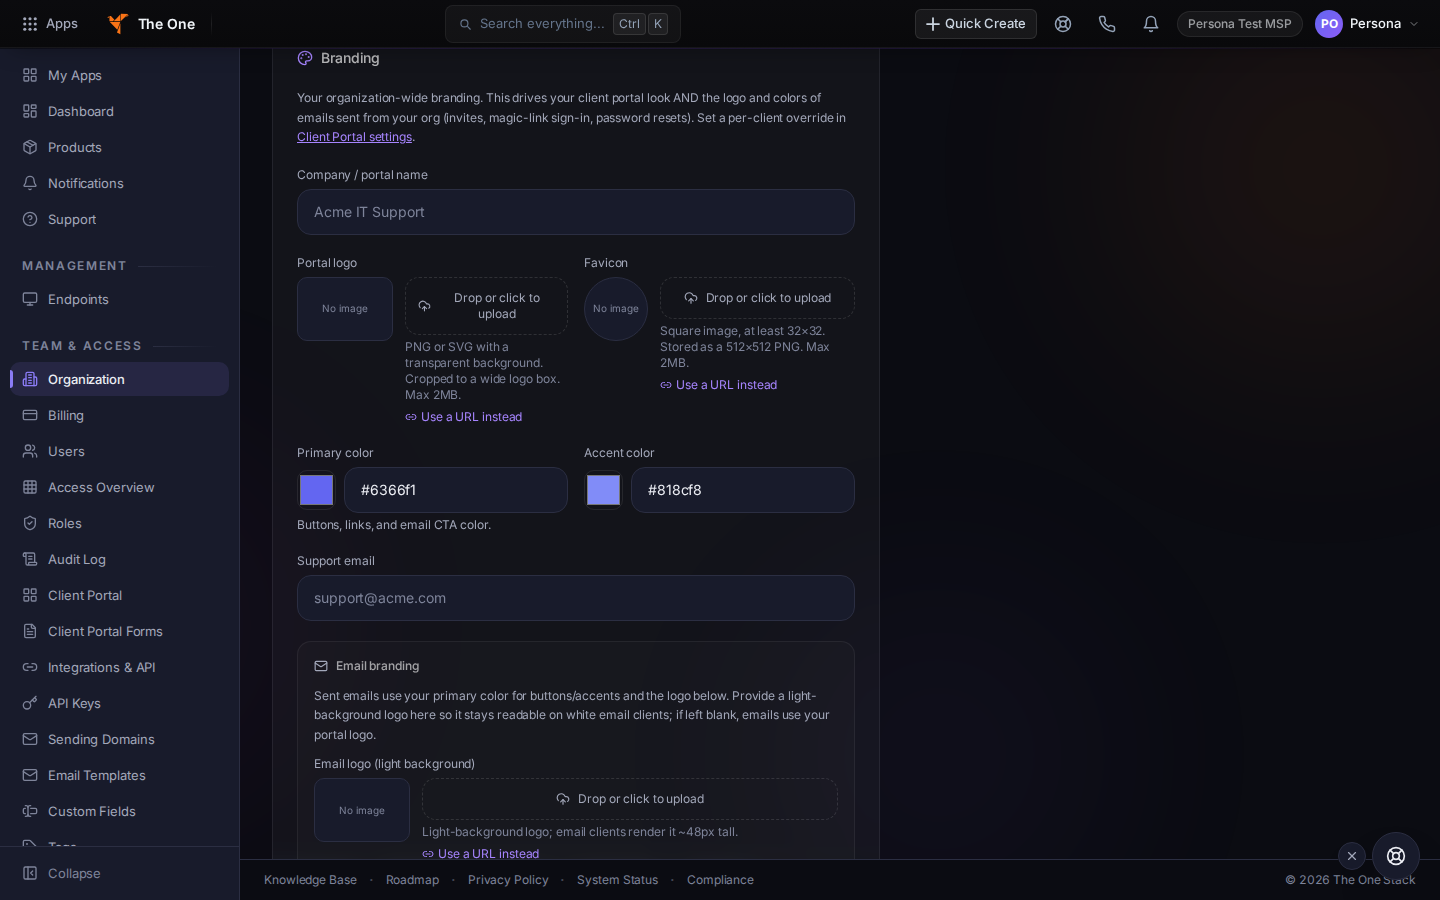Click Favicon No image circle
The image size is (1440, 900).
[616, 309]
